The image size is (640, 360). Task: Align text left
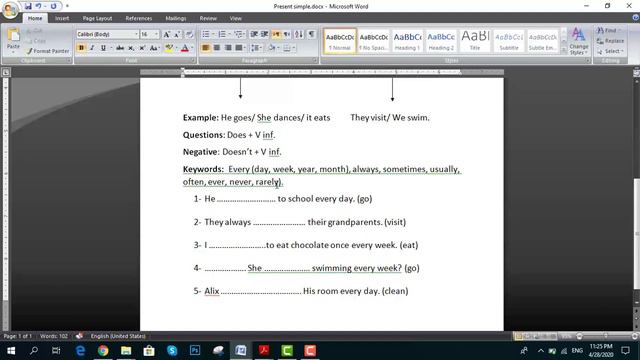pyautogui.click(x=206, y=48)
